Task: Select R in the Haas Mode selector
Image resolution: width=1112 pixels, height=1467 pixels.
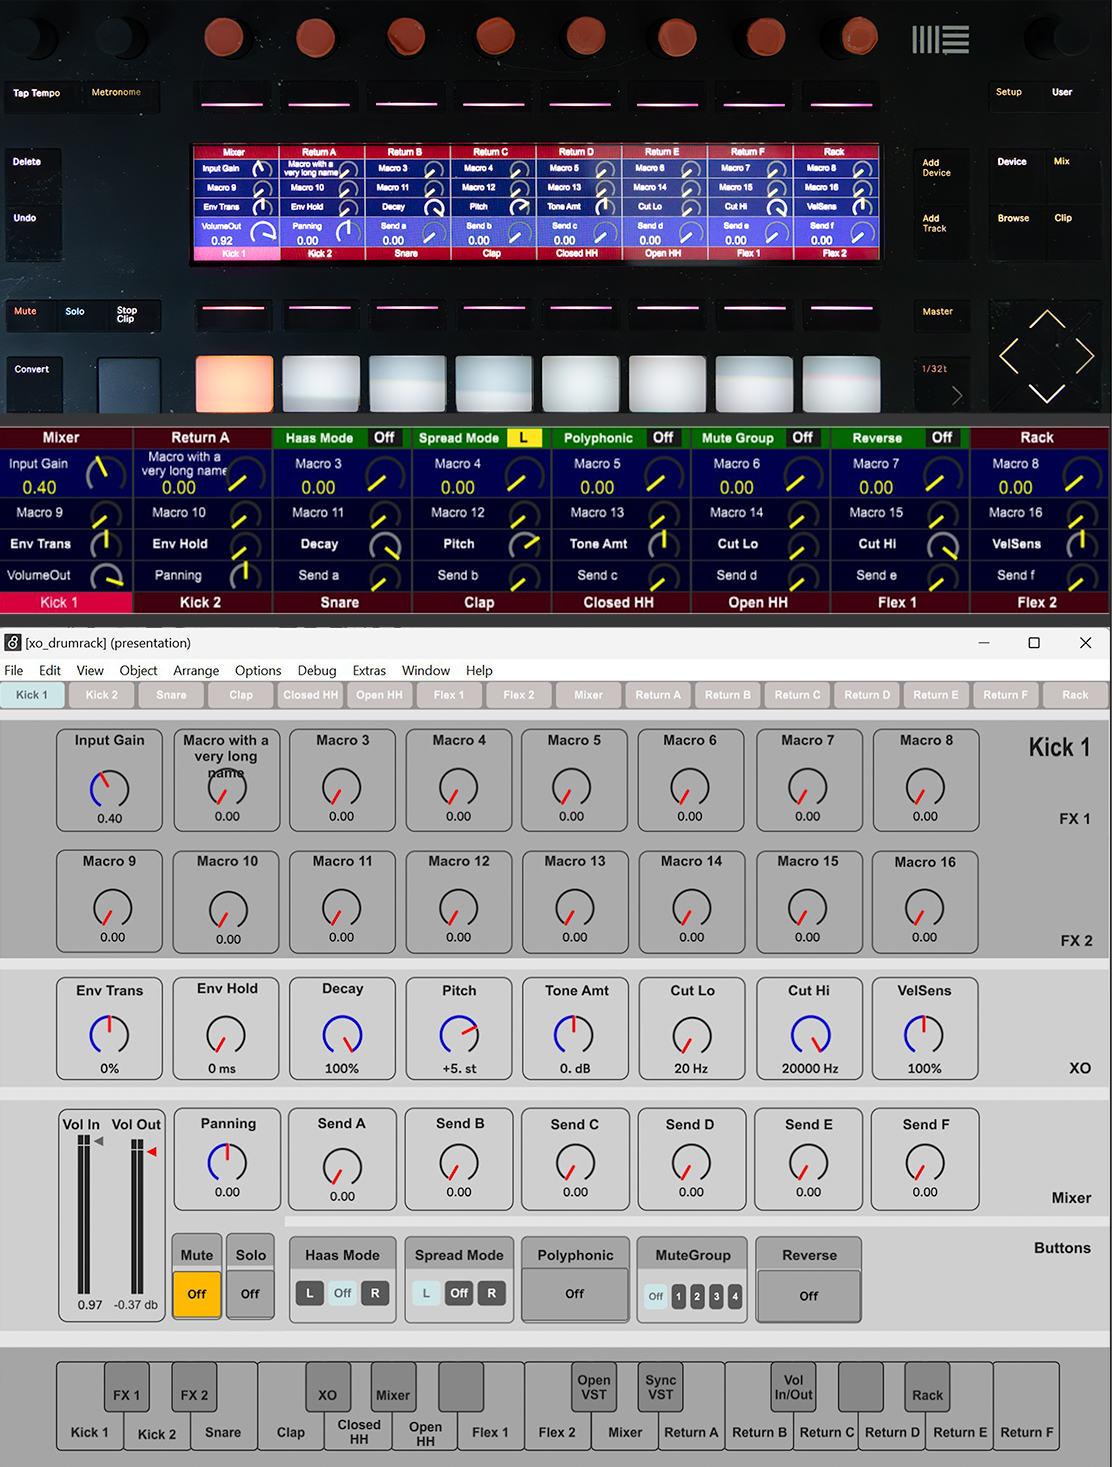Action: [375, 1293]
